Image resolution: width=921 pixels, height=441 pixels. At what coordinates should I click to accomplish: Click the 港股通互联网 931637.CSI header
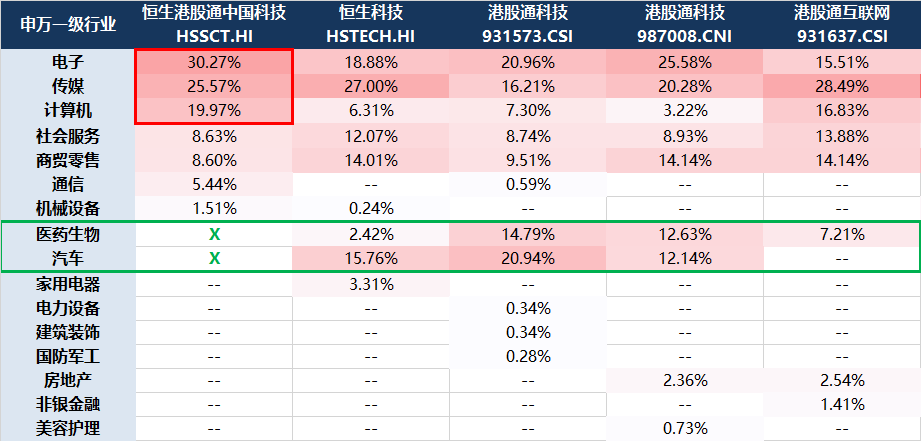(841, 24)
